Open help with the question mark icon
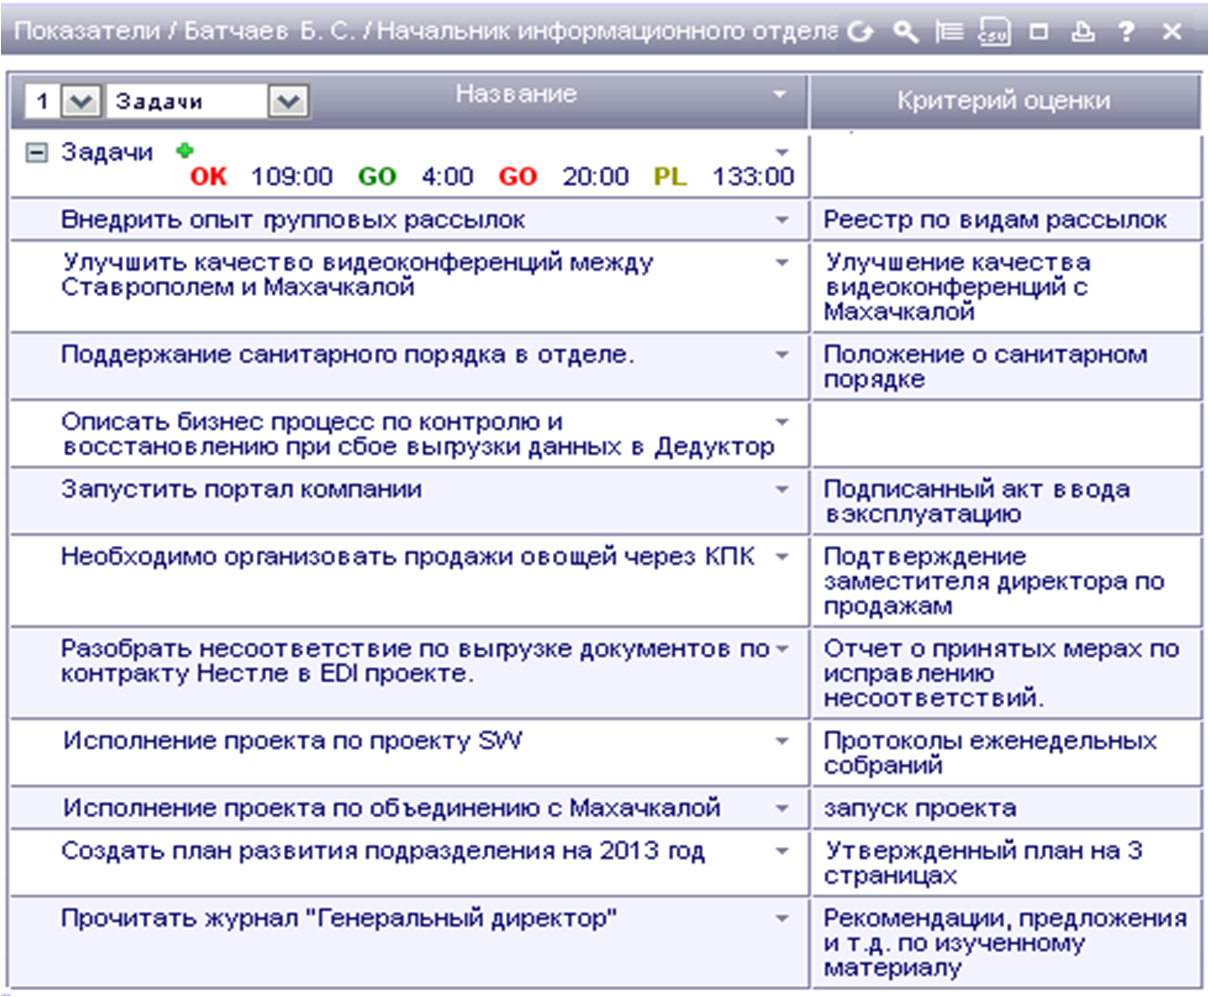The width and height of the screenshot is (1209, 997). pyautogui.click(x=1127, y=31)
